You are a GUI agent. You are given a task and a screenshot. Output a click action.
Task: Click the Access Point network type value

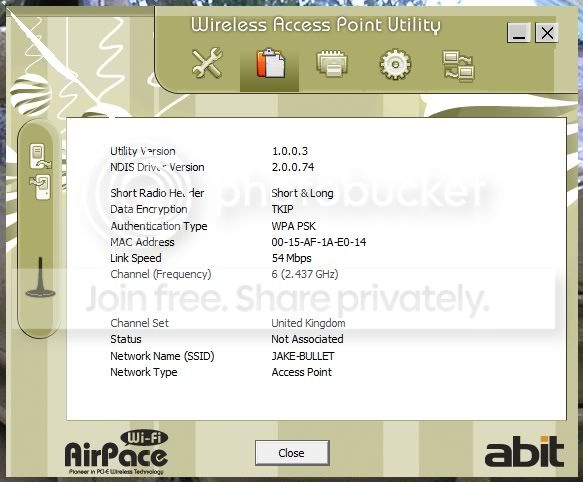[302, 372]
